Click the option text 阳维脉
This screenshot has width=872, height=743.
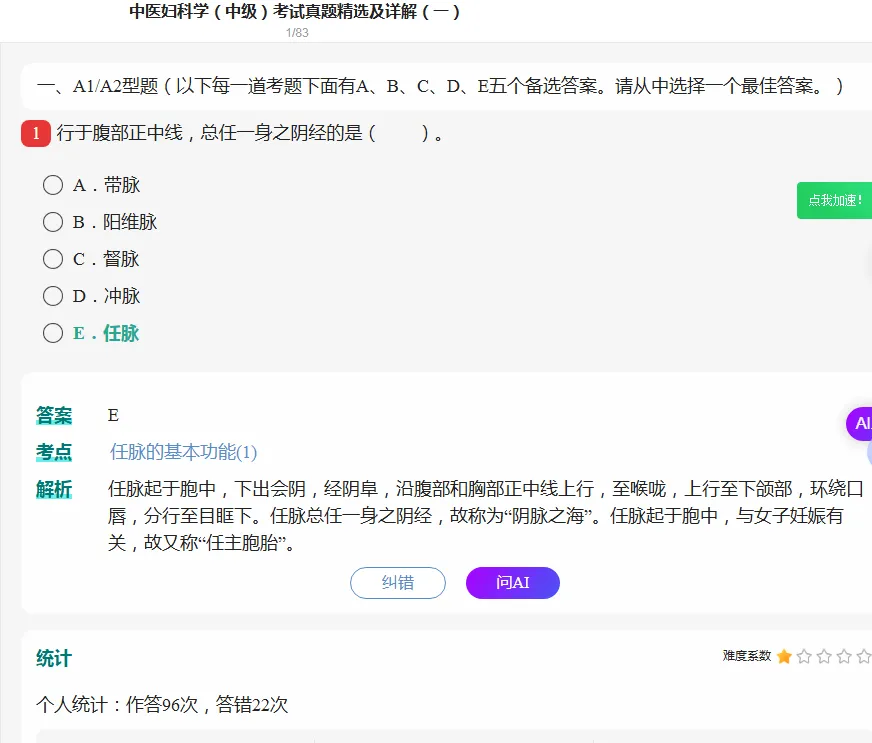[130, 222]
